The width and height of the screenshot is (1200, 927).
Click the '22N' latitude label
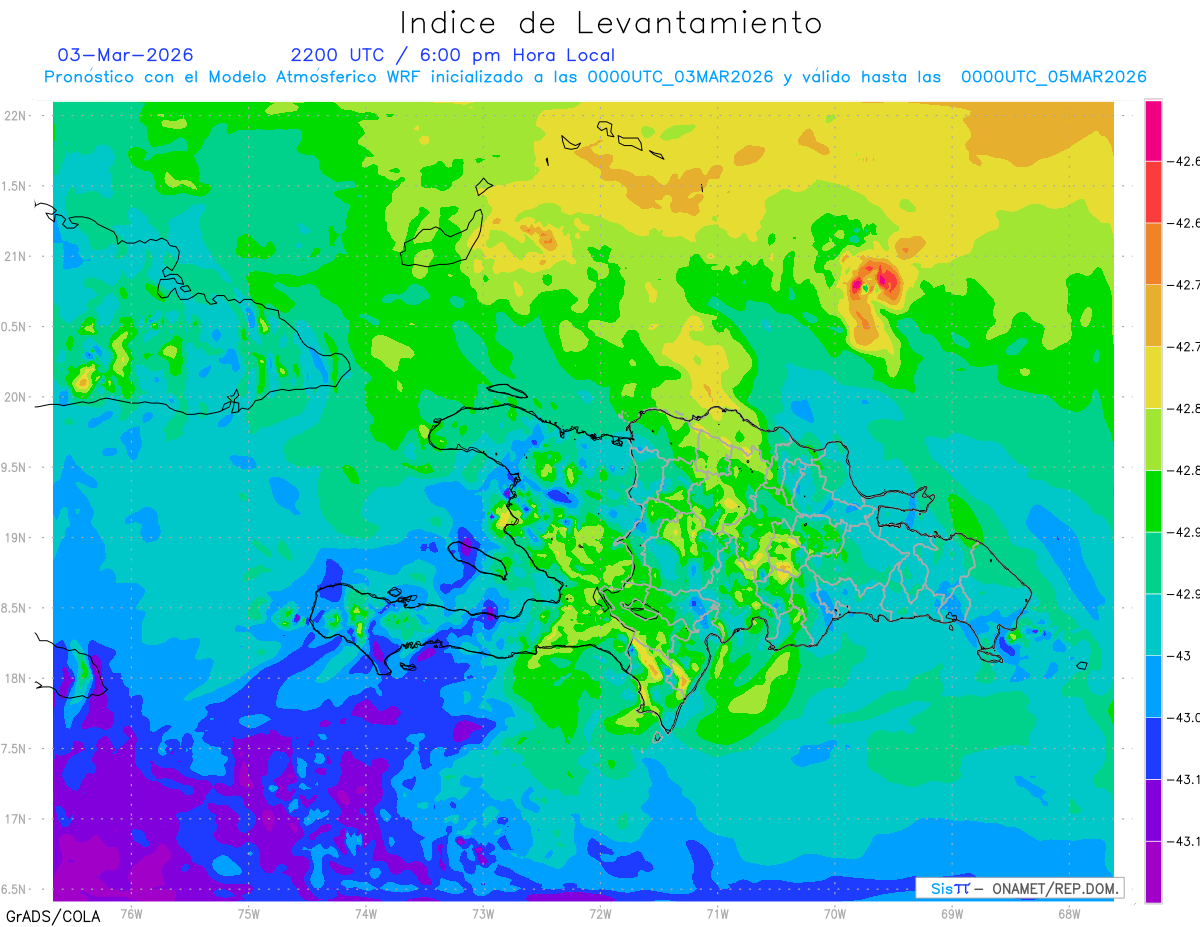click(x=15, y=116)
